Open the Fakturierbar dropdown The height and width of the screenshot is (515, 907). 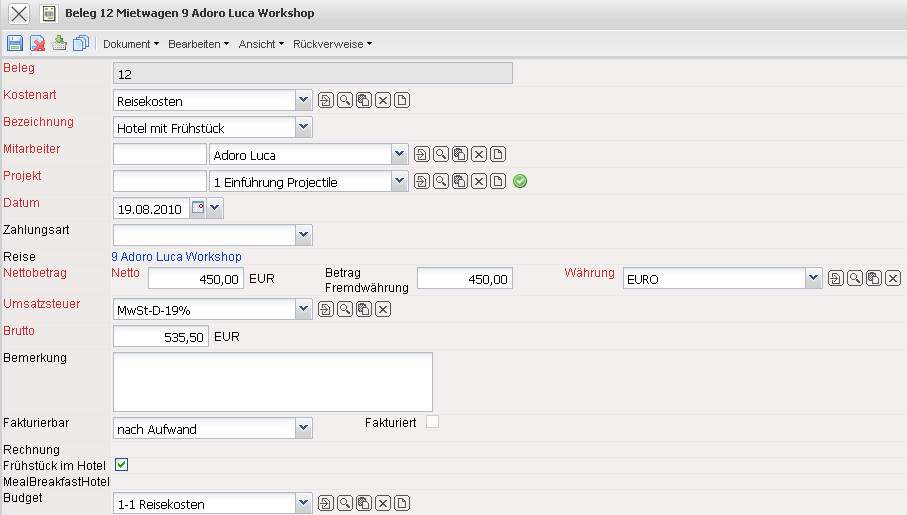(x=304, y=428)
